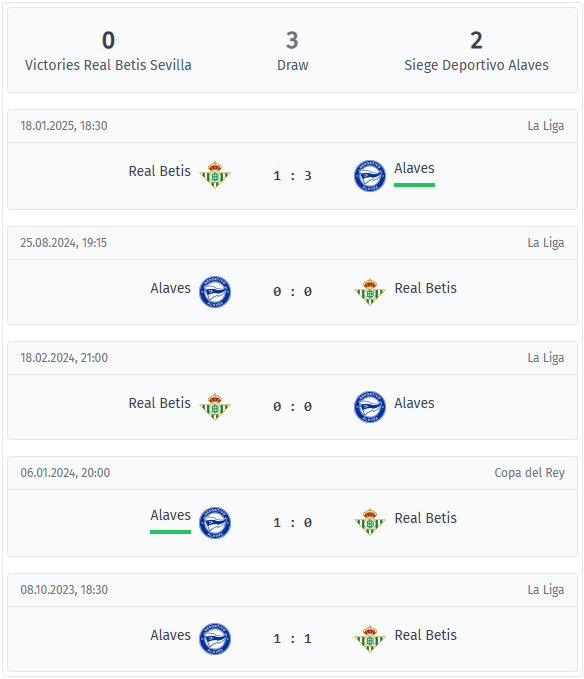584x679 pixels.
Task: Click Real Betis crest in 25.08.2024 match
Action: [370, 292]
